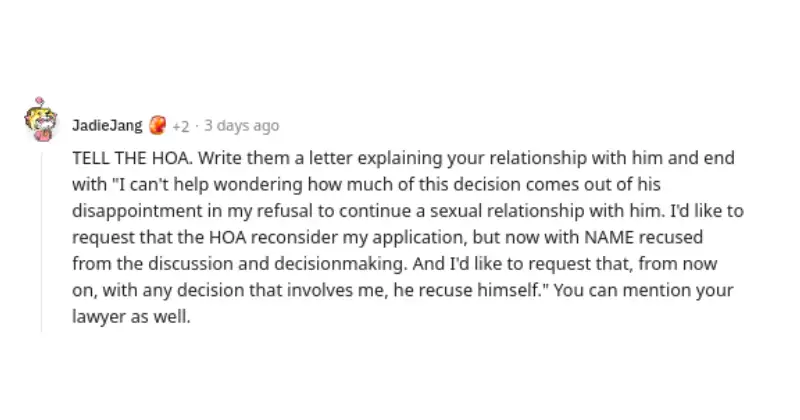Visit the JadieJang user profile
Image resolution: width=800 pixels, height=420 pixels.
[107, 126]
